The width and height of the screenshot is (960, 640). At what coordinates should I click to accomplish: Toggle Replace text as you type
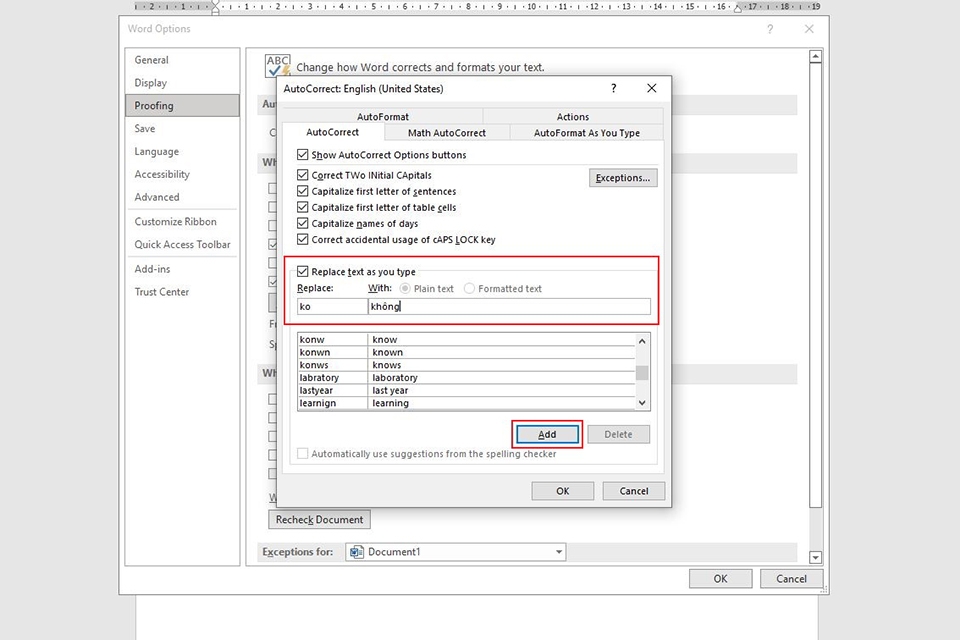coord(302,271)
